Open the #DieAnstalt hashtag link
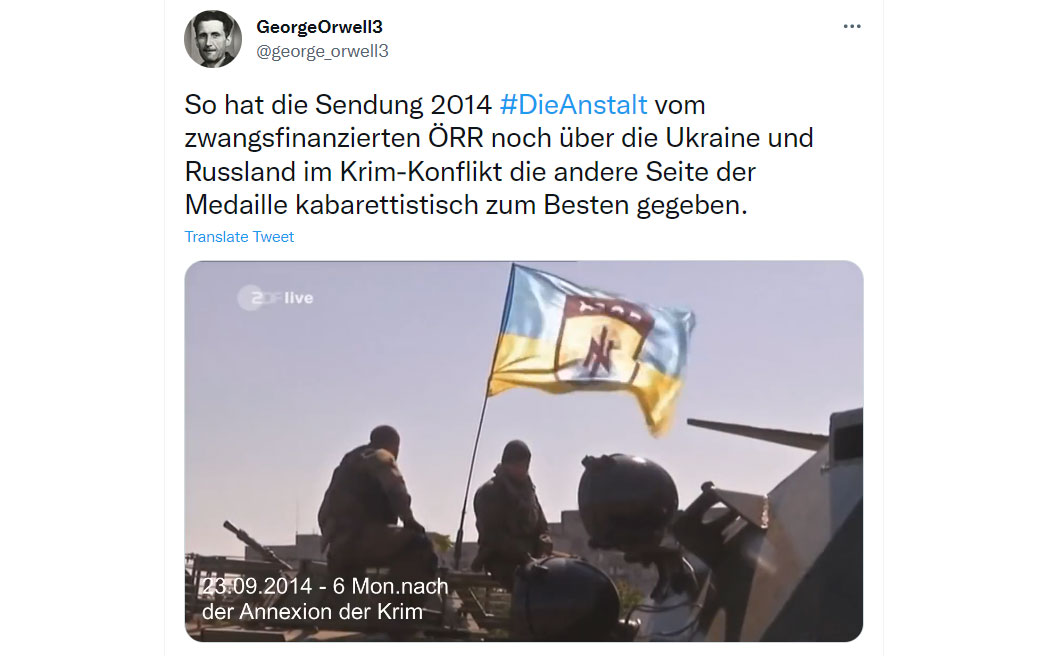The width and height of the screenshot is (1050, 656). pyautogui.click(x=573, y=104)
